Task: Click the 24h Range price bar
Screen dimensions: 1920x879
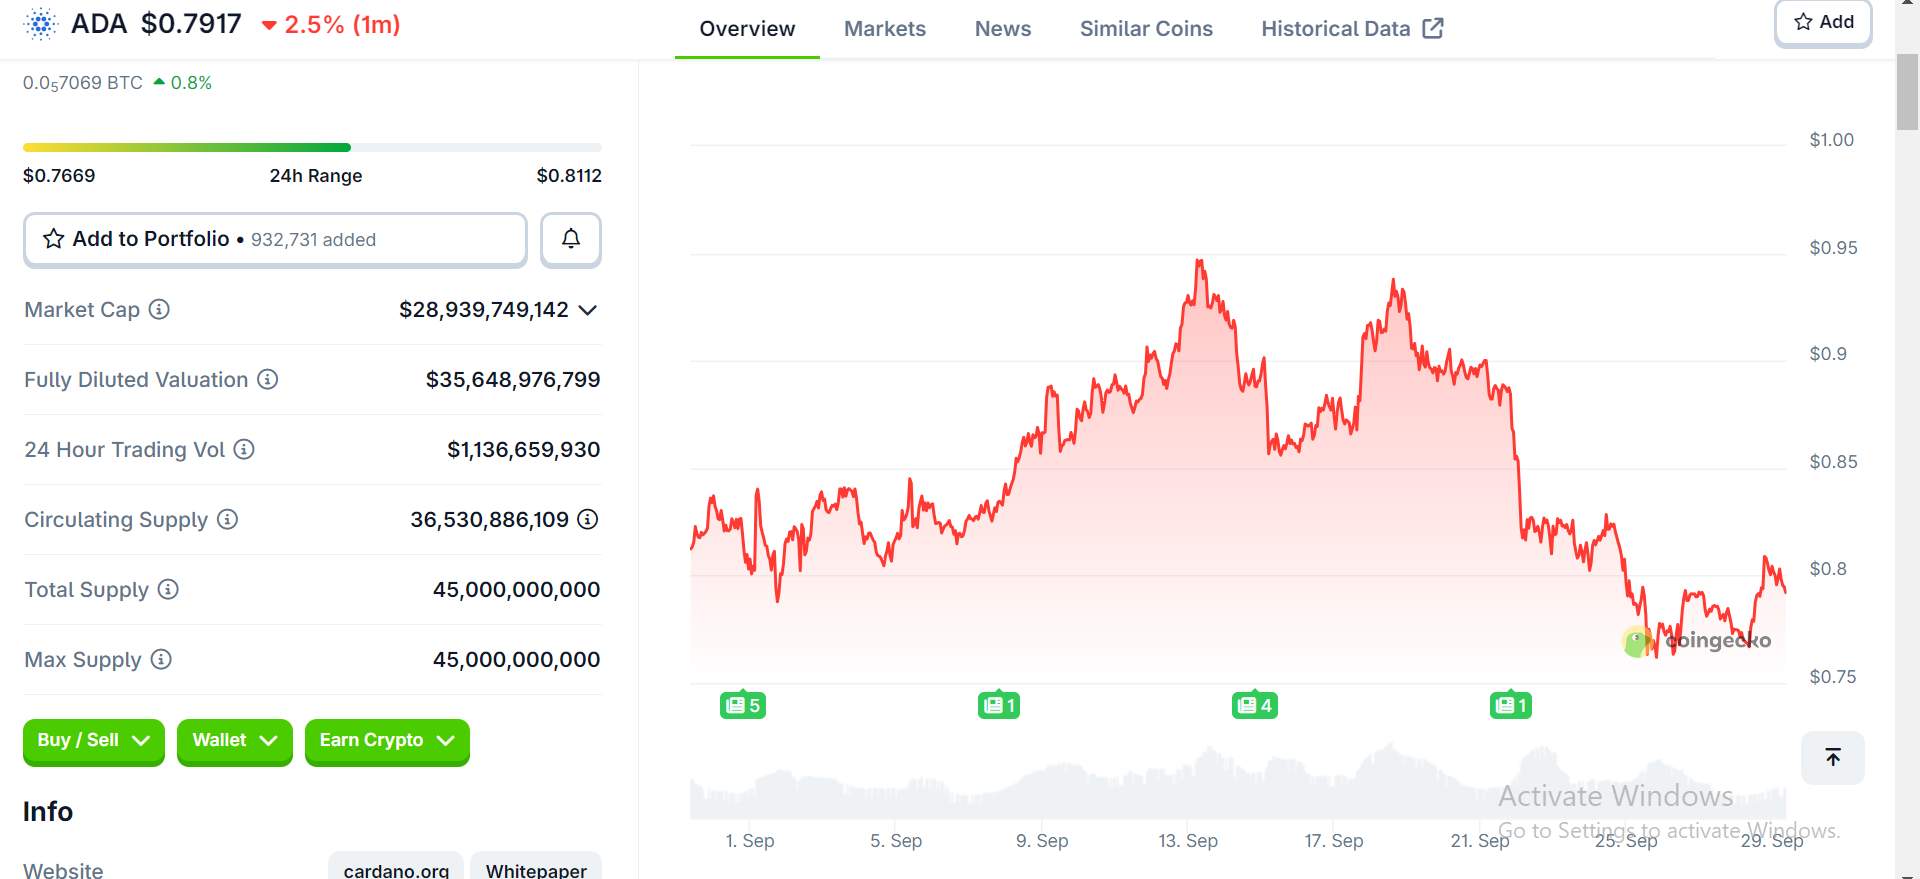Action: (x=312, y=148)
